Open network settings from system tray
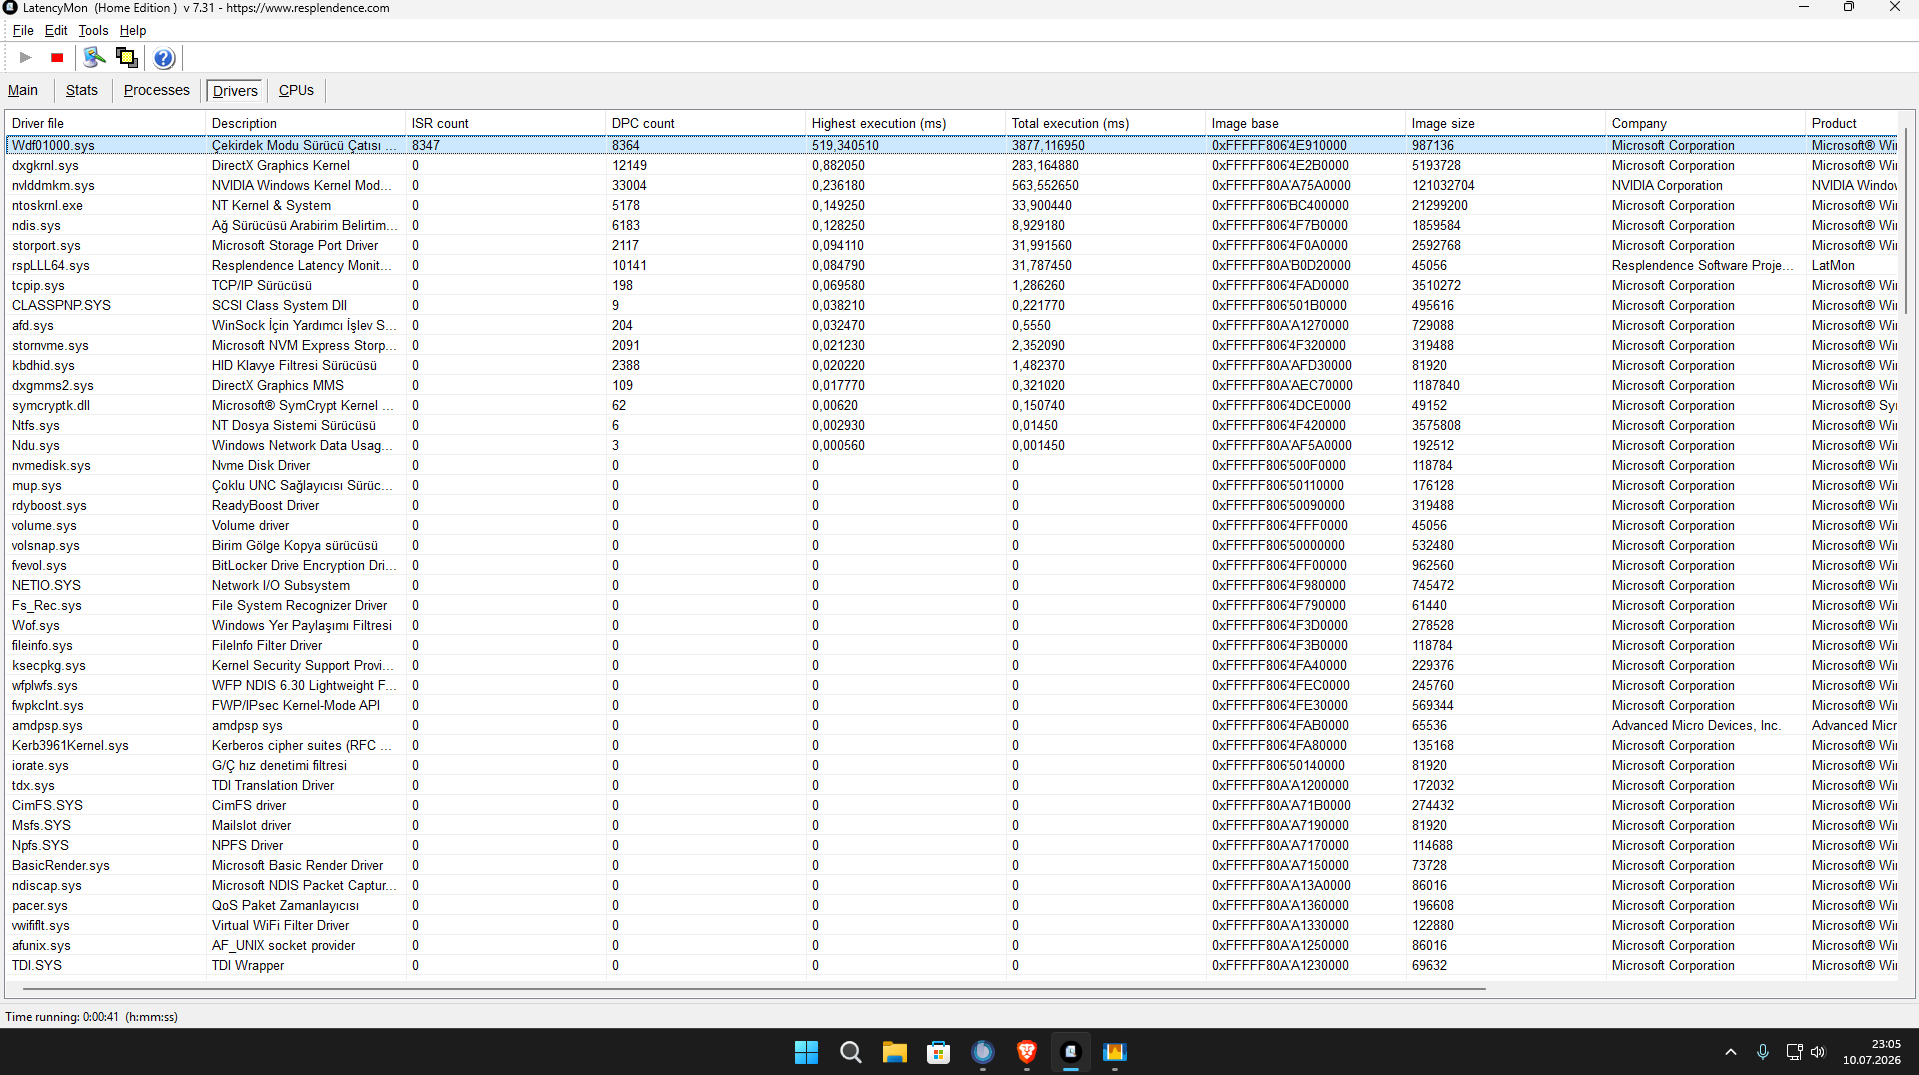The width and height of the screenshot is (1919, 1075). click(x=1794, y=1052)
